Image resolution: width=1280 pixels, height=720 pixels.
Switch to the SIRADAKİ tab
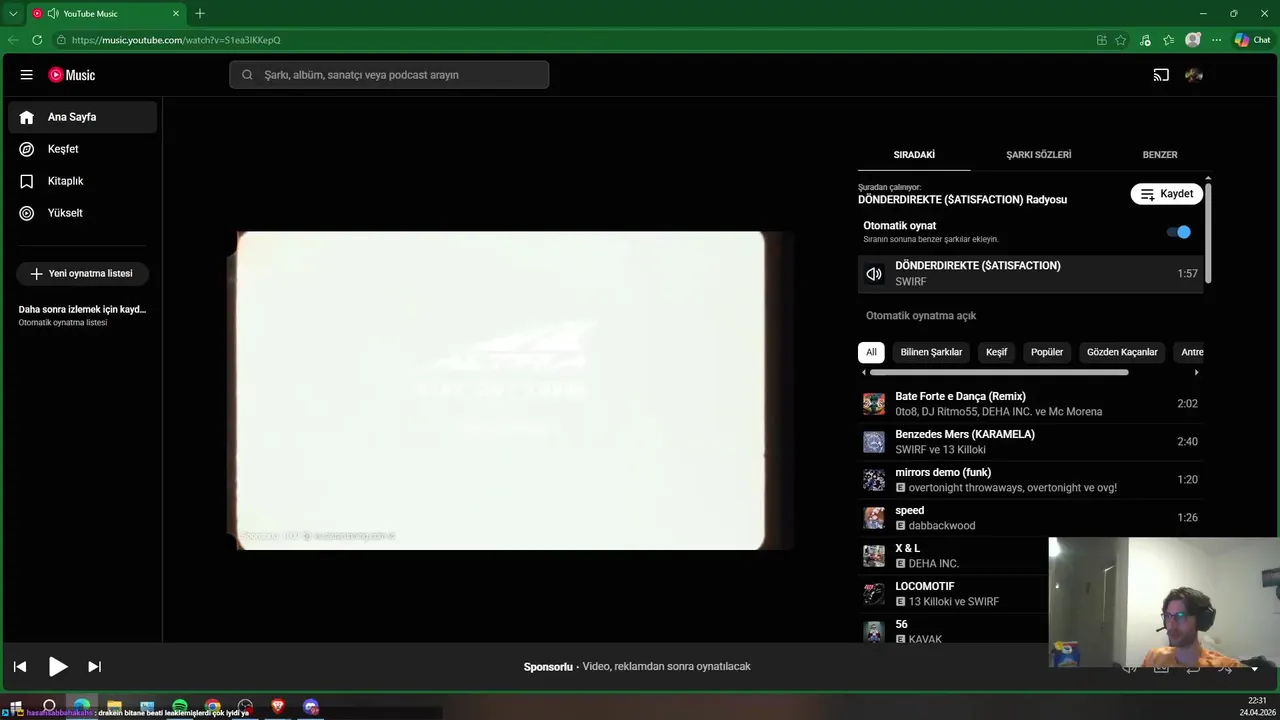coord(914,155)
